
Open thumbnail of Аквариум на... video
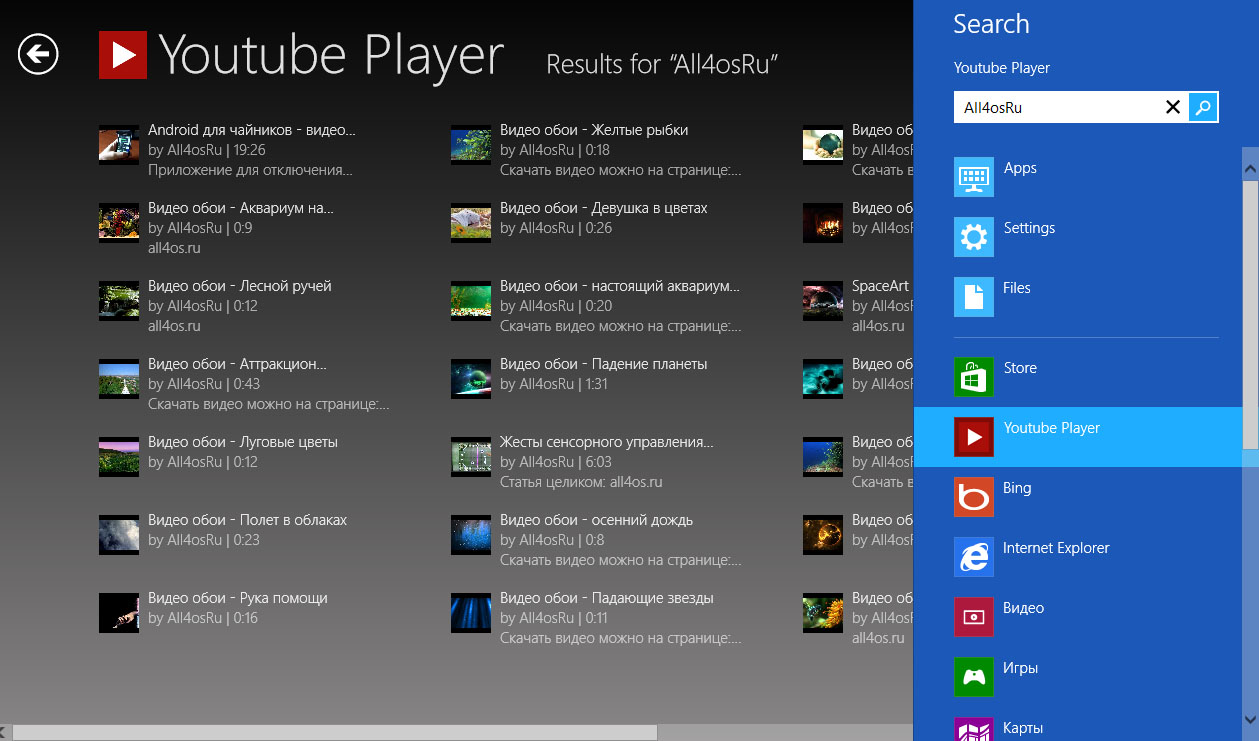point(119,222)
